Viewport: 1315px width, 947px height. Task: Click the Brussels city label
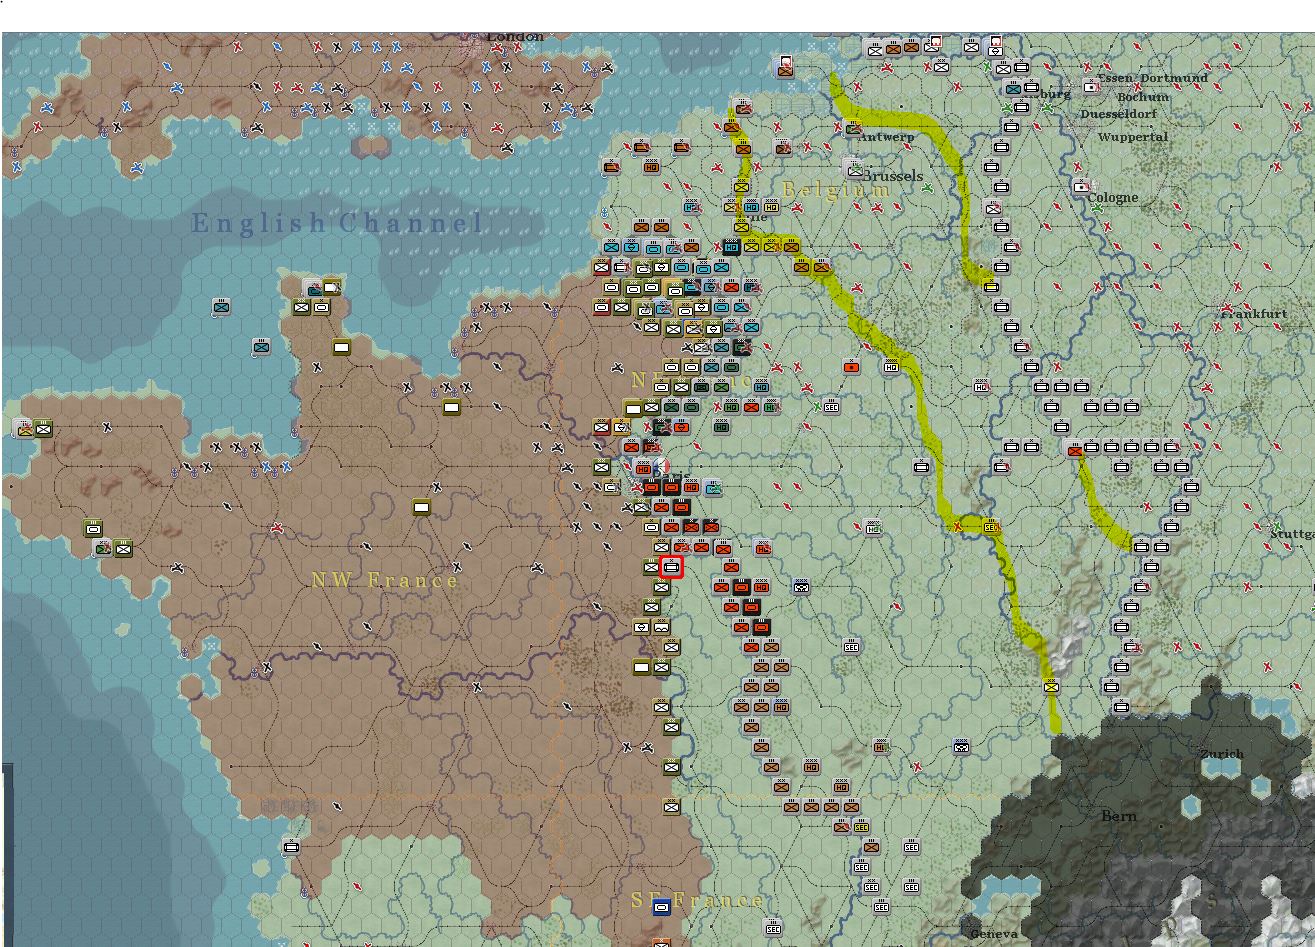[x=891, y=176]
